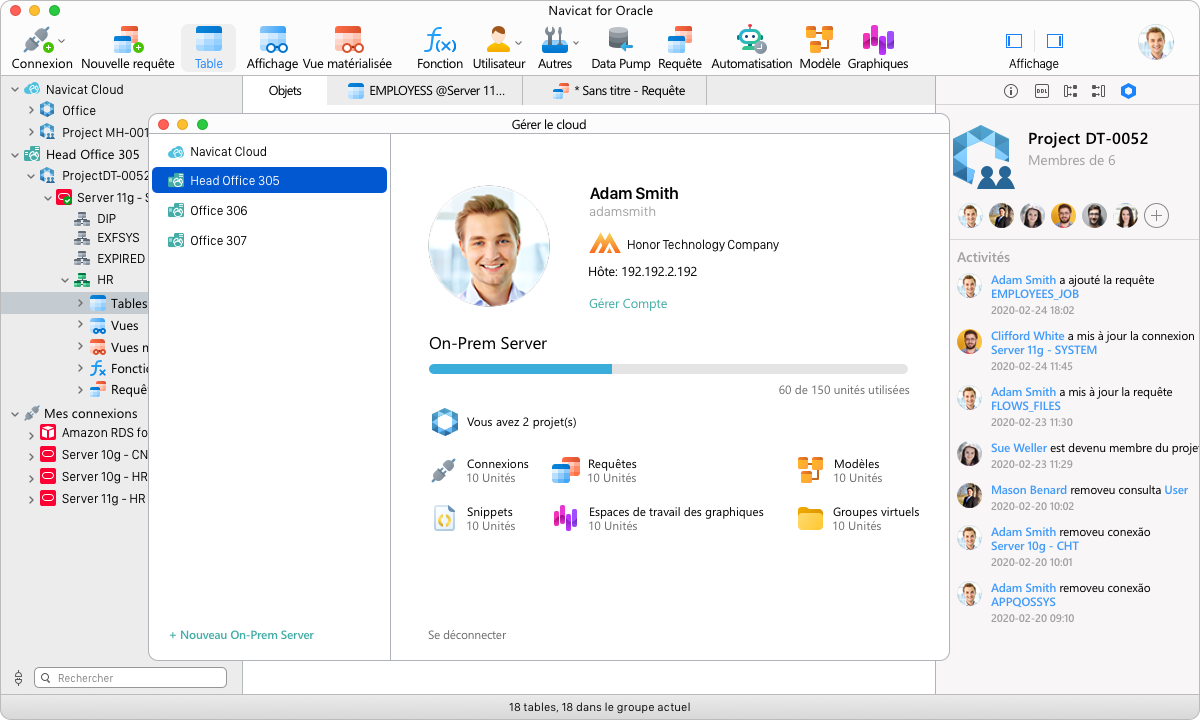
Task: Collapse the HR schema node
Action: pos(64,281)
